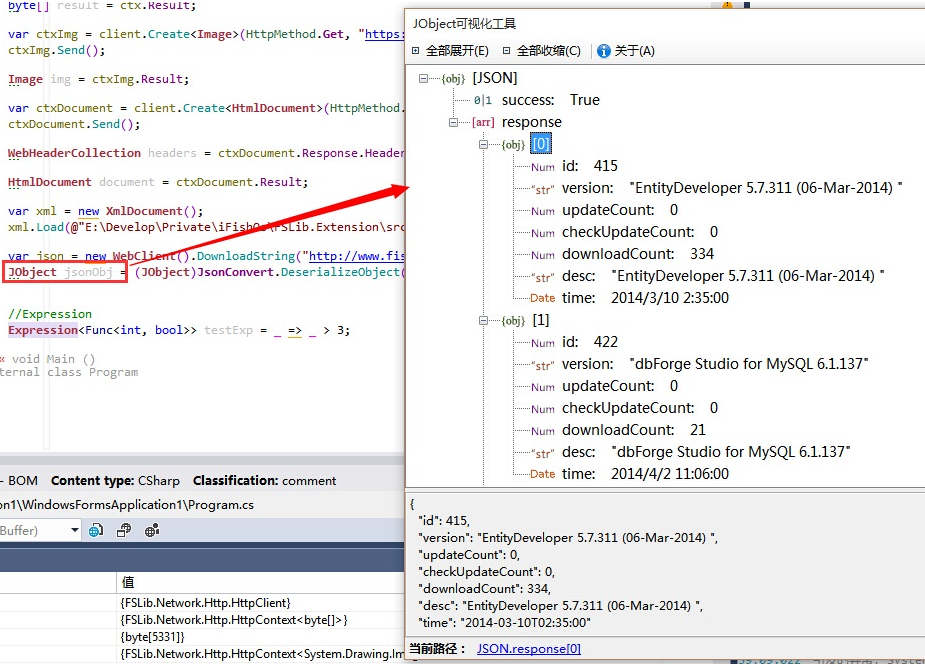Open the JSON.response[0] path link
925x664 pixels.
(x=529, y=649)
